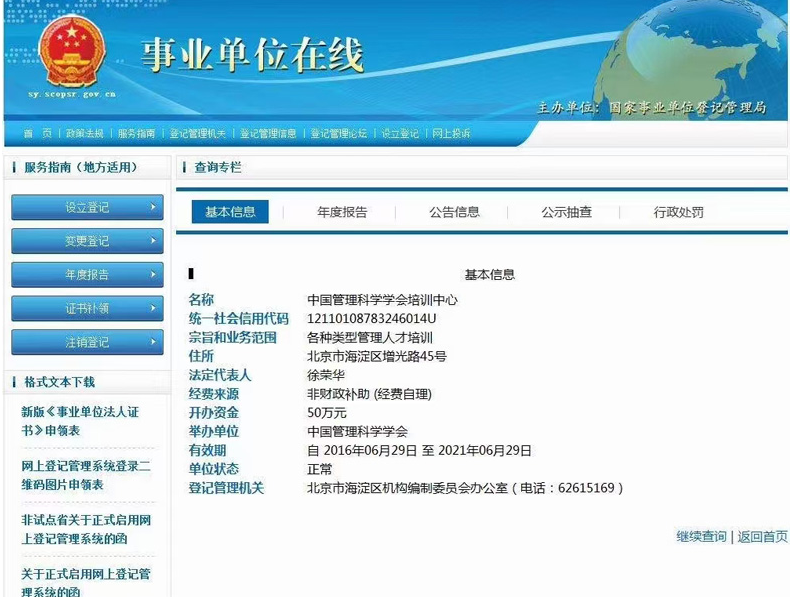The width and height of the screenshot is (790, 597).
Task: Click the national emblem logo
Action: (x=72, y=51)
